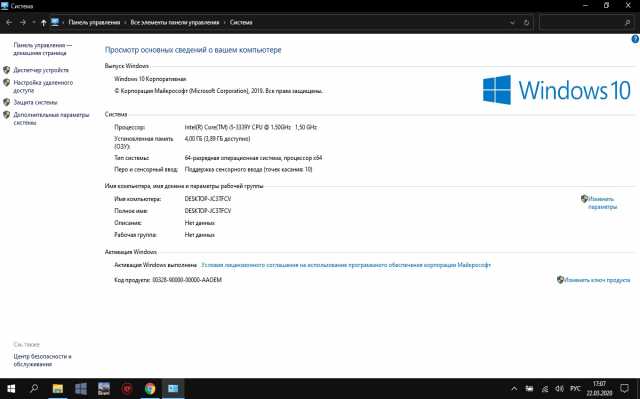The height and width of the screenshot is (399, 640).
Task: Select the System window taskbar button
Action: click(x=173, y=389)
